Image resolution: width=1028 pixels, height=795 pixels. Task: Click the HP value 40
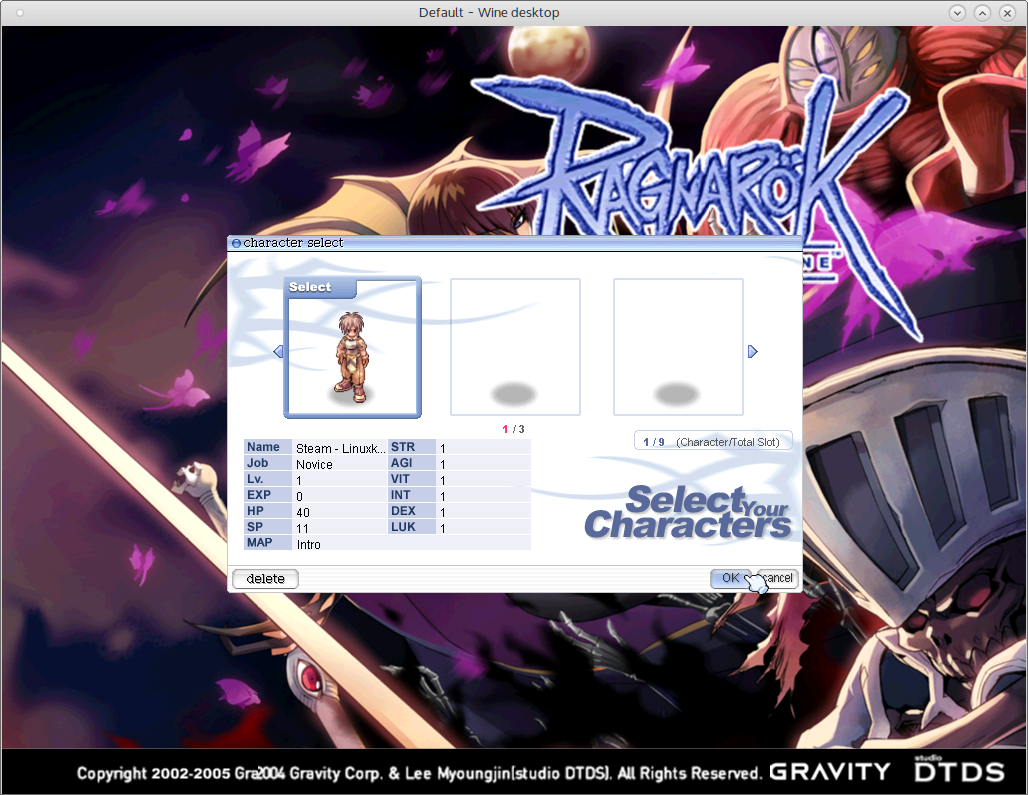coord(302,513)
